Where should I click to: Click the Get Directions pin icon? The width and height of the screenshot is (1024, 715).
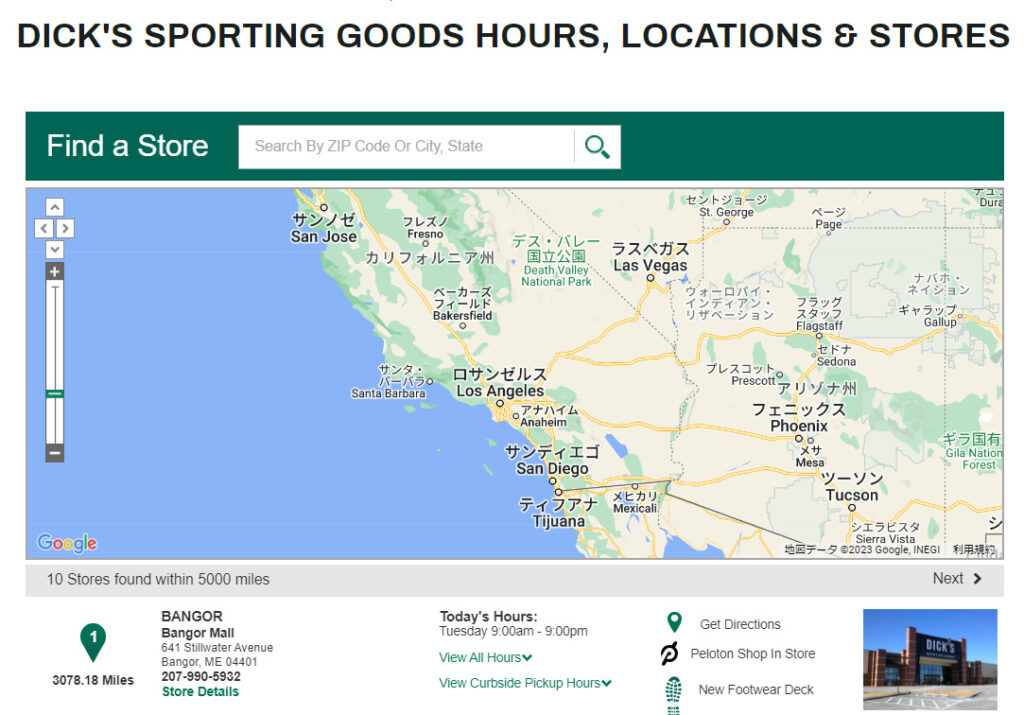tap(674, 623)
